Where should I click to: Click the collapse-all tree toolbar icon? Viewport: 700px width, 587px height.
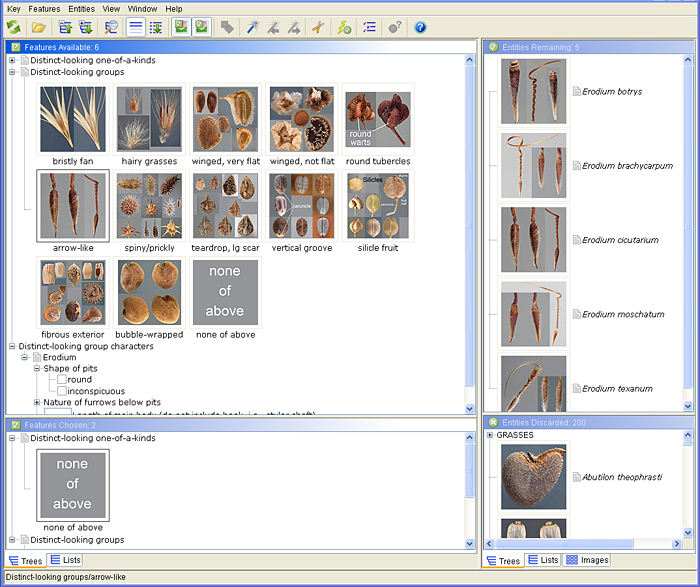click(x=65, y=28)
